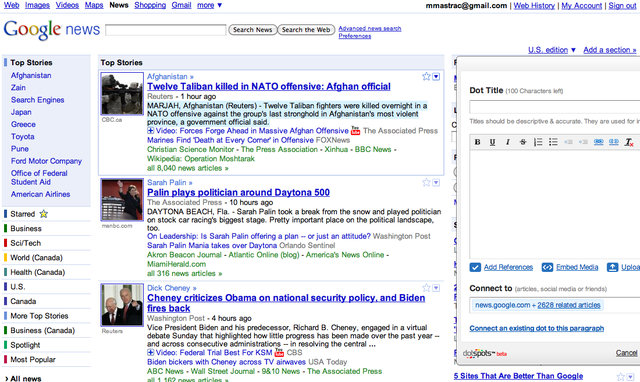Expand the Forces Forge Ahead video plus icon
Viewport: 640px width, 382px height.
(151, 131)
